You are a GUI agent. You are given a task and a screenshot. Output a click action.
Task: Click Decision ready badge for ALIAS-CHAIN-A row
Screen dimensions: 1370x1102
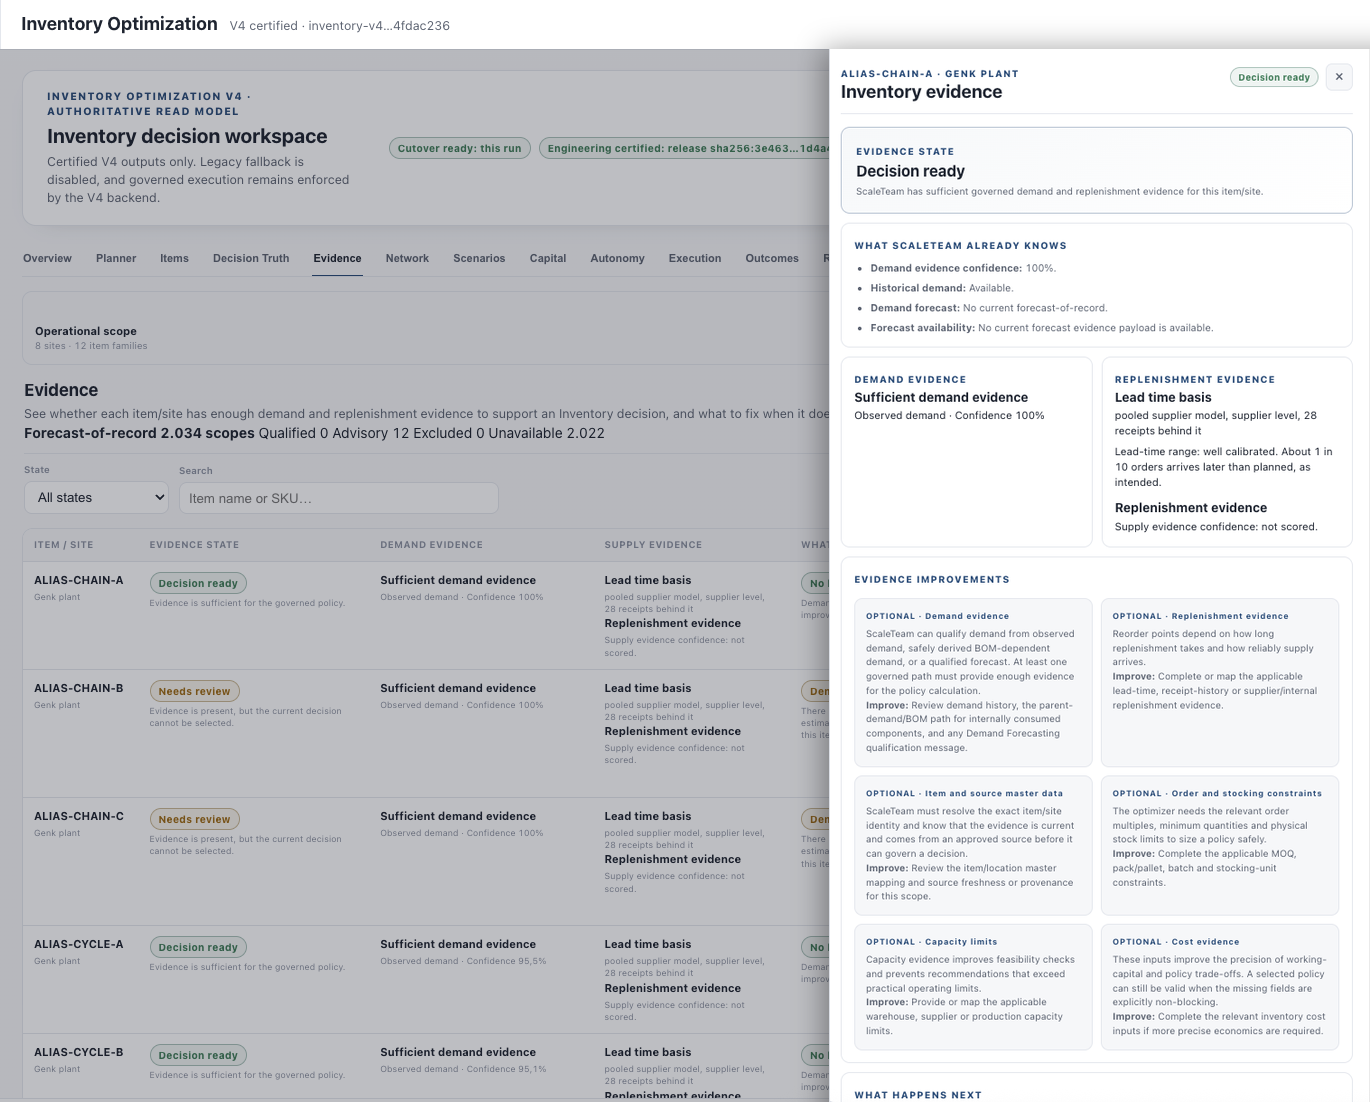pyautogui.click(x=198, y=583)
